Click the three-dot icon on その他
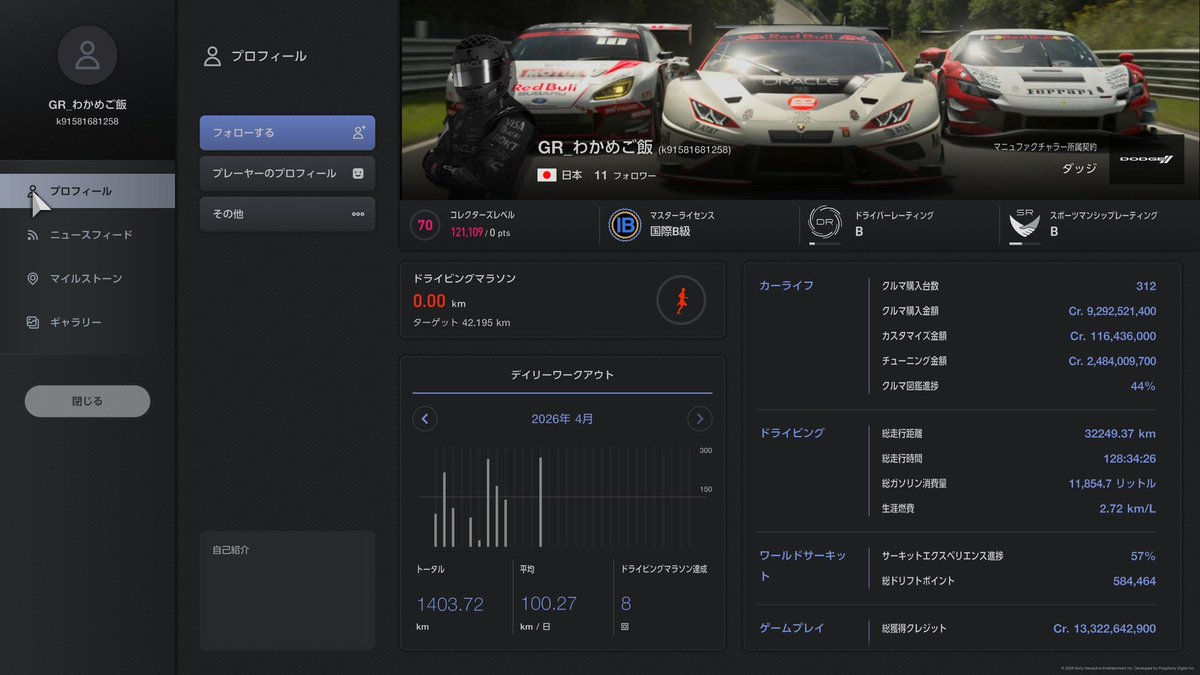 (x=358, y=214)
